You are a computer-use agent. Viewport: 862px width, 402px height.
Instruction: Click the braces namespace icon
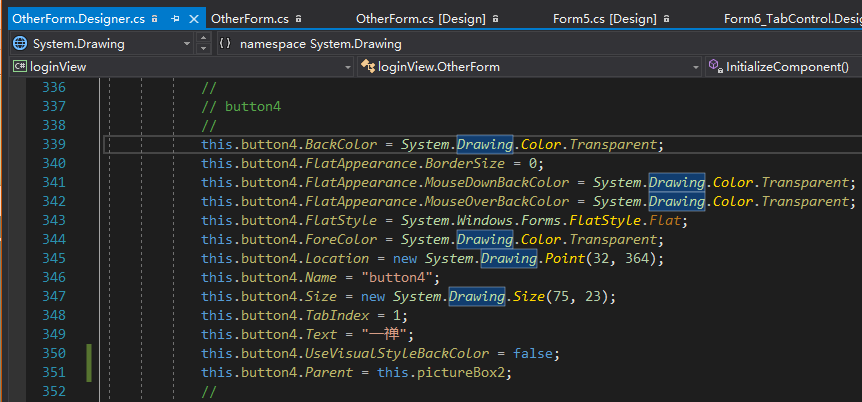[x=225, y=43]
